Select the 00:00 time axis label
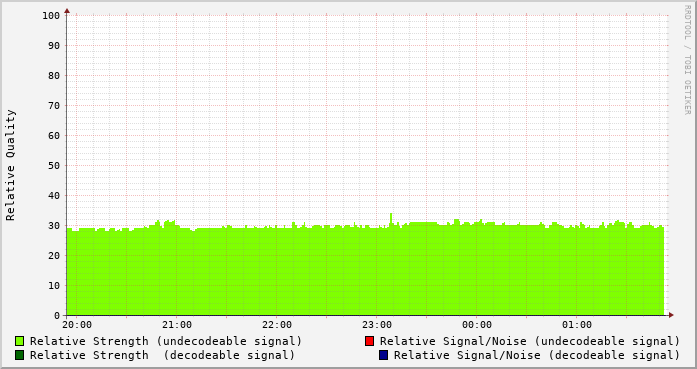 coord(477,325)
